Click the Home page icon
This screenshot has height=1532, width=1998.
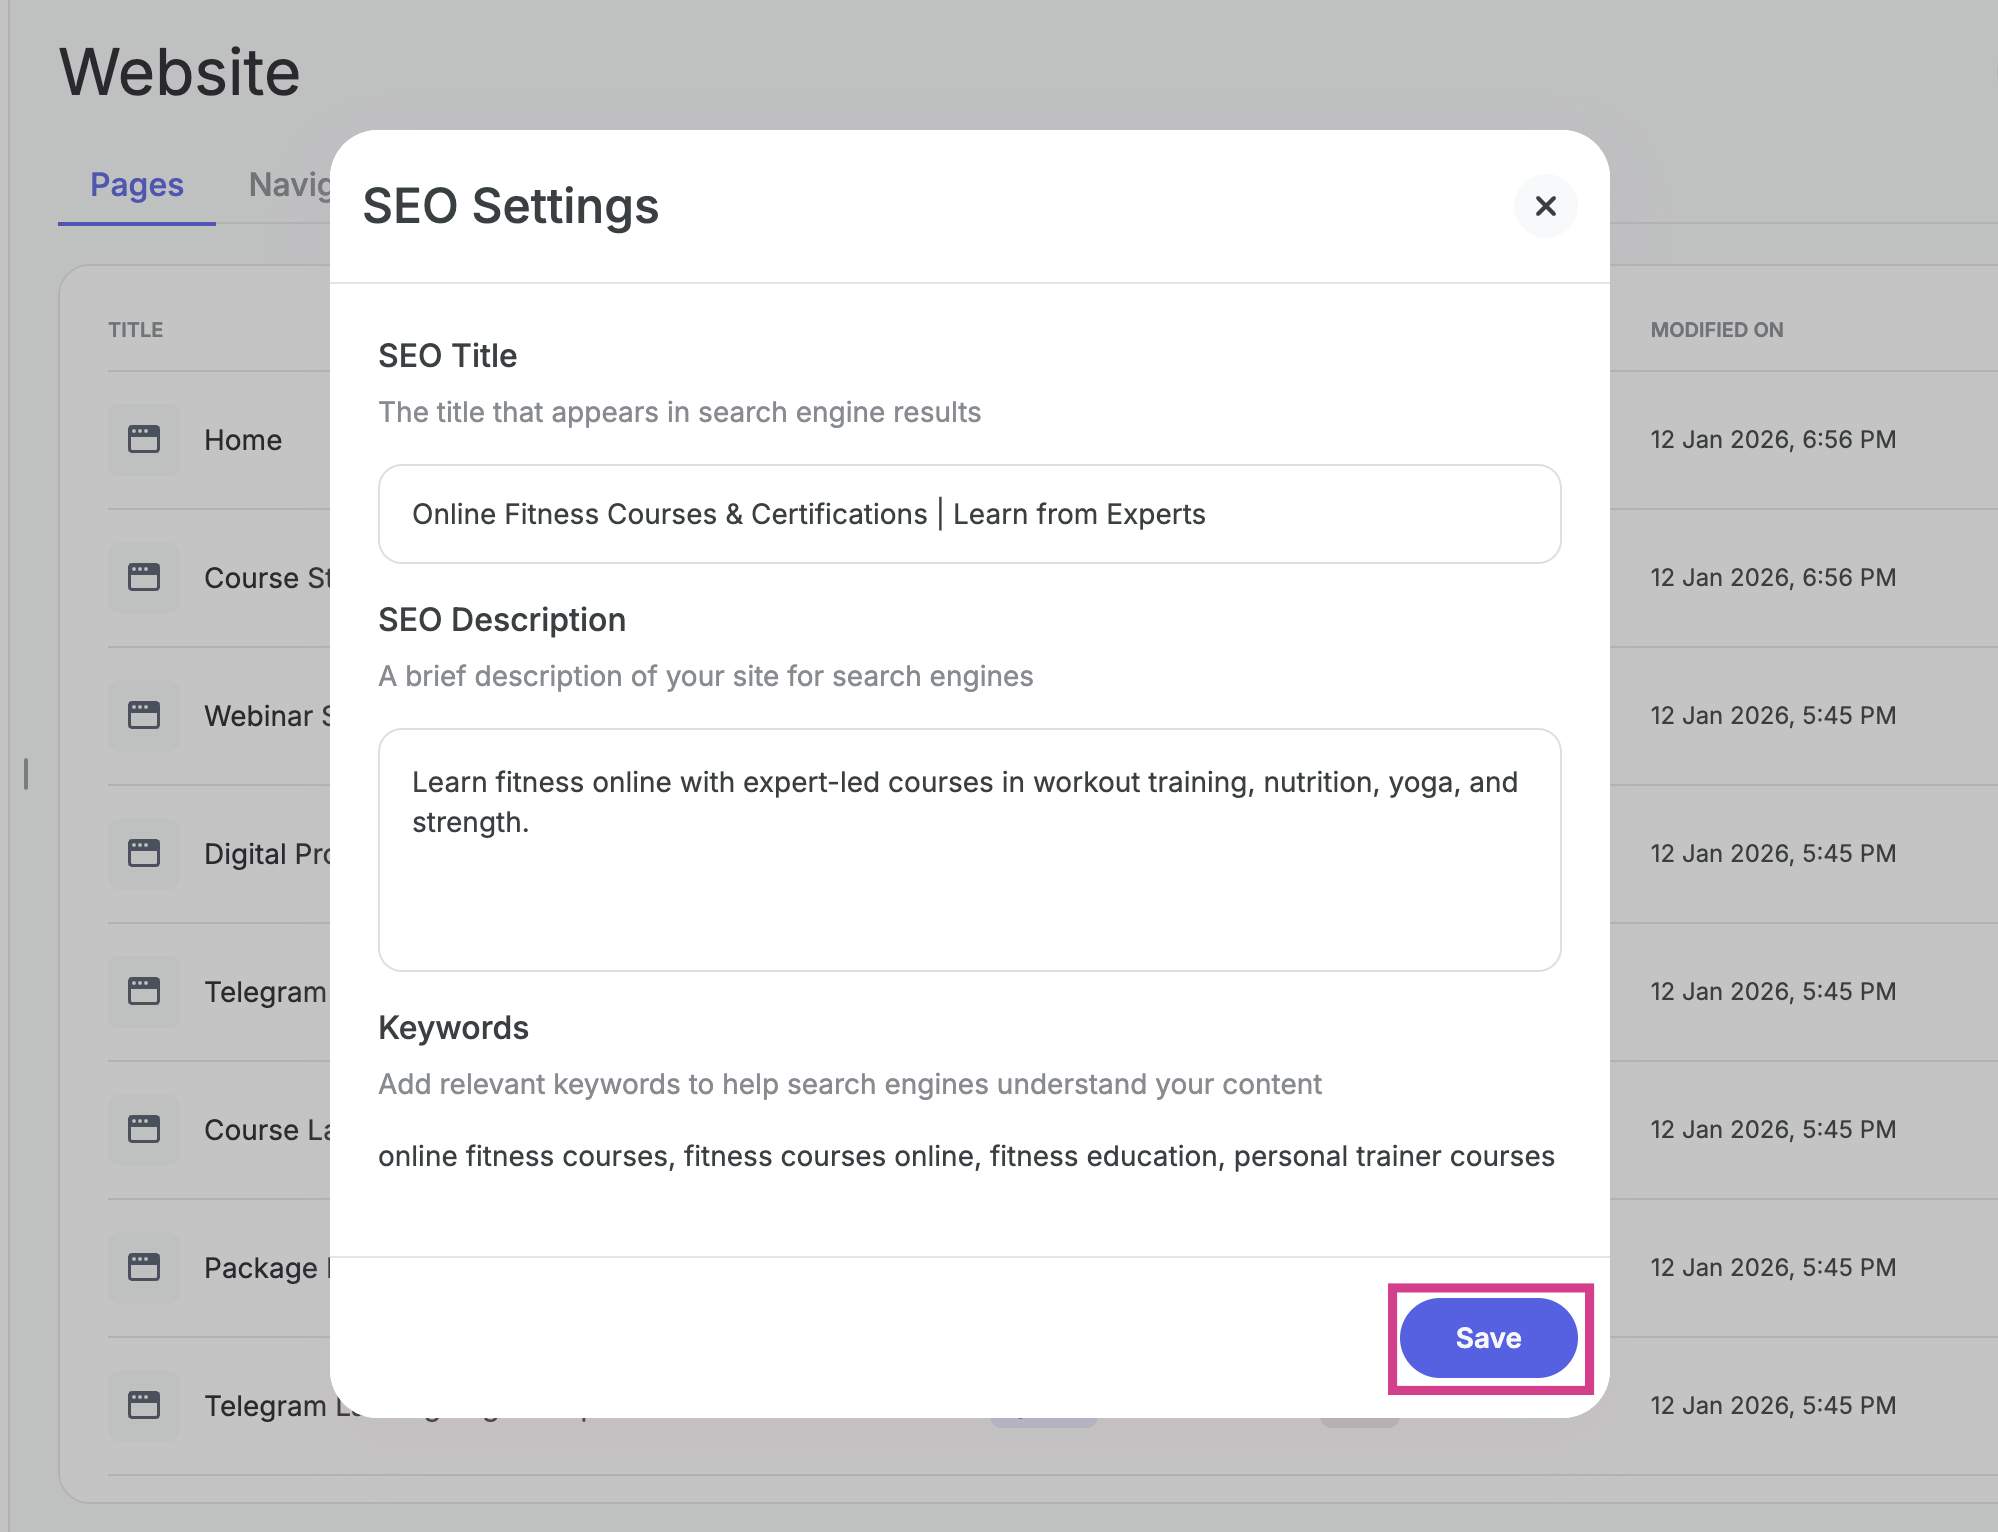pyautogui.click(x=144, y=439)
